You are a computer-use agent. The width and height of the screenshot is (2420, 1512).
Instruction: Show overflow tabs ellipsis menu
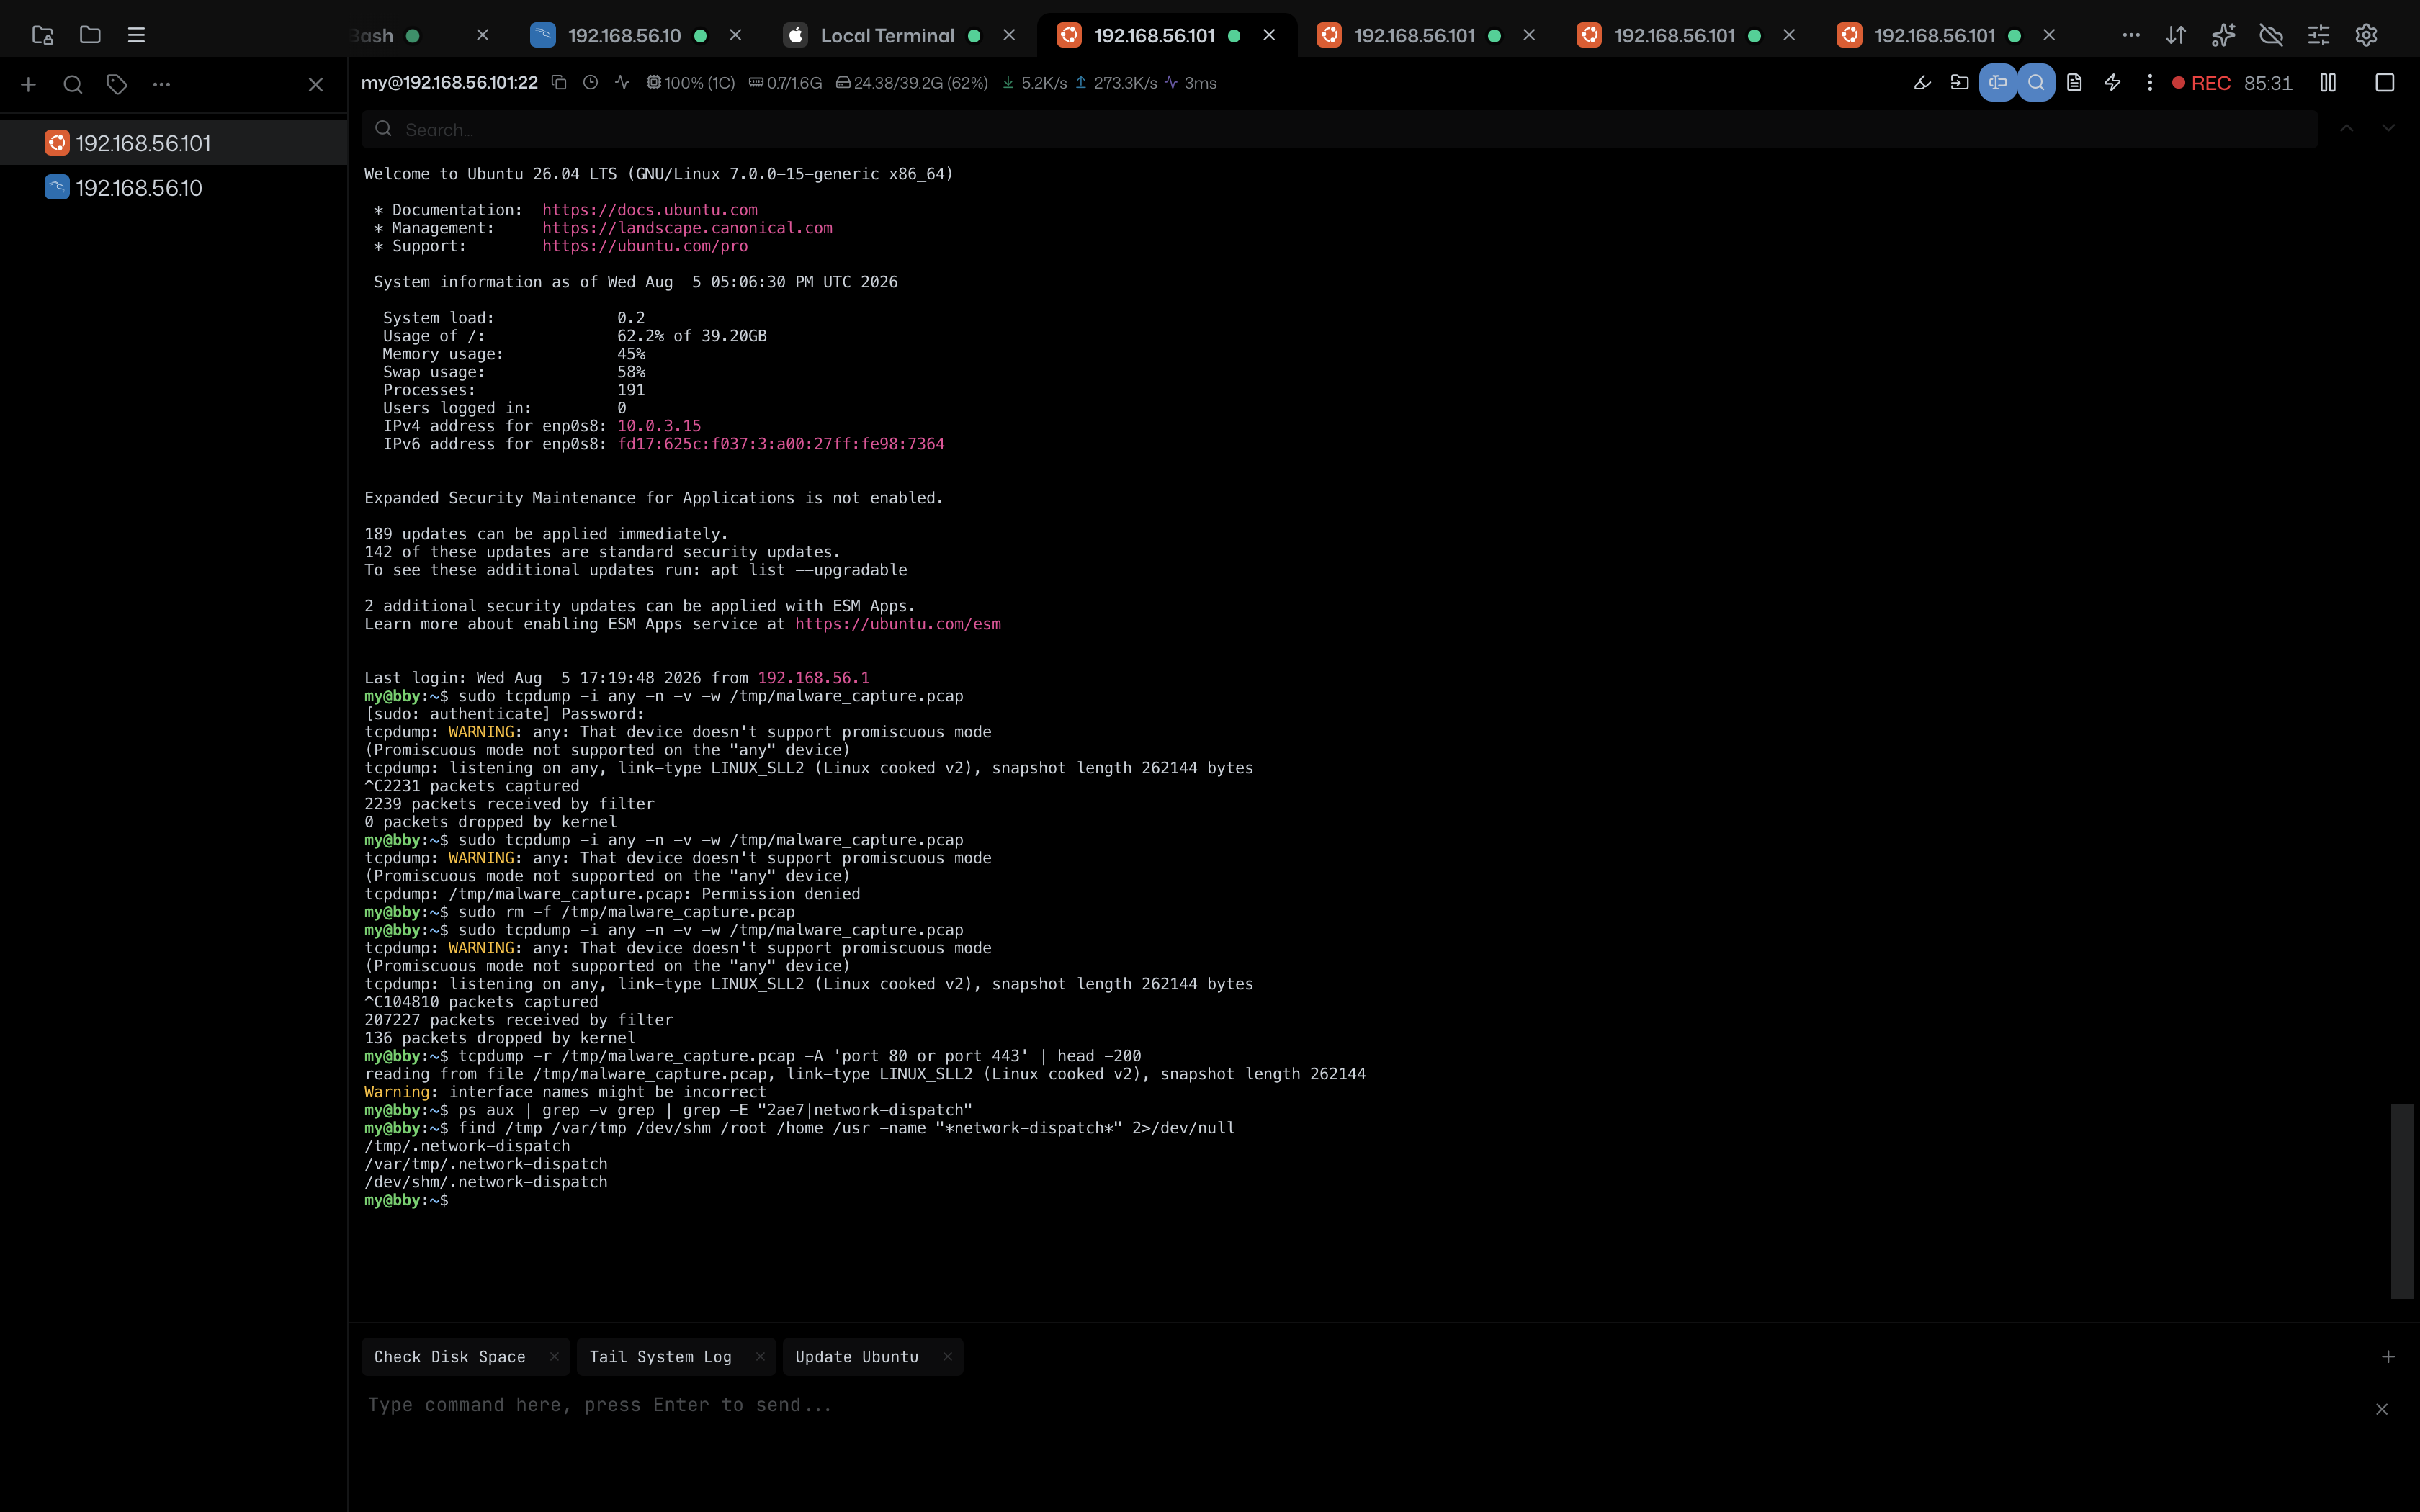pyautogui.click(x=2131, y=35)
